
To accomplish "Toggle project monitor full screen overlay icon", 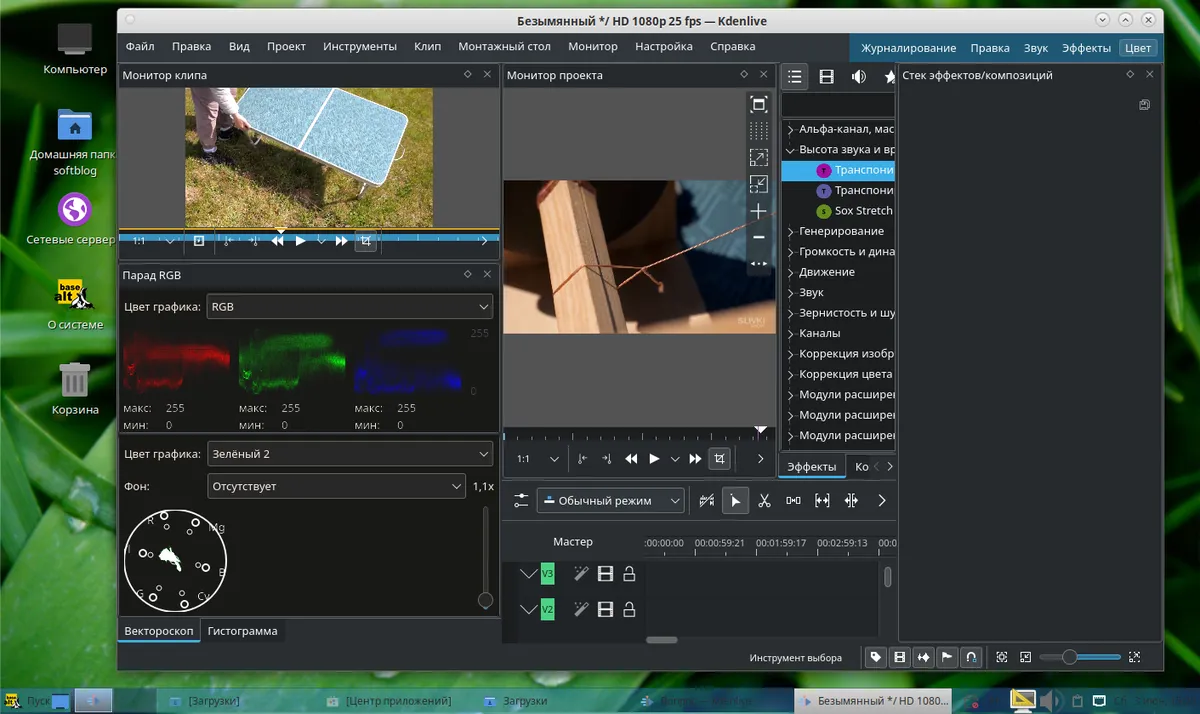I will [x=758, y=104].
